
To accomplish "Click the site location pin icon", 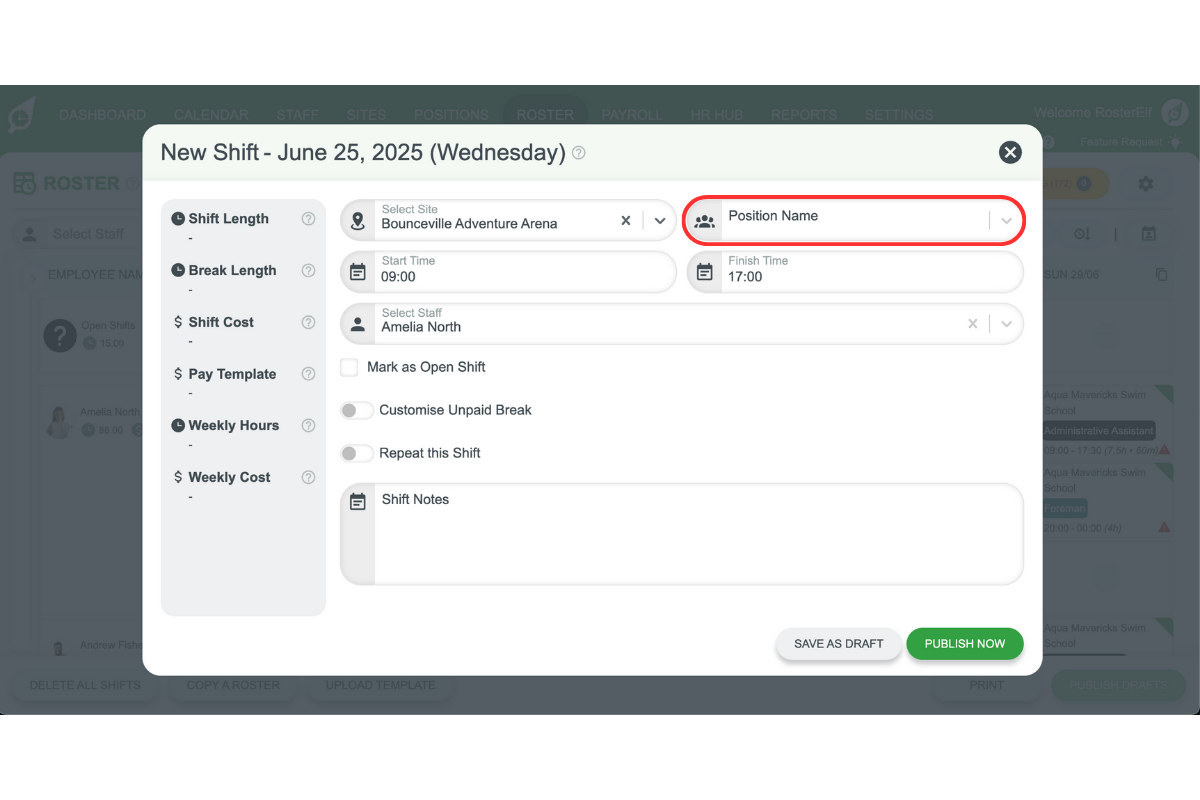I will click(357, 220).
